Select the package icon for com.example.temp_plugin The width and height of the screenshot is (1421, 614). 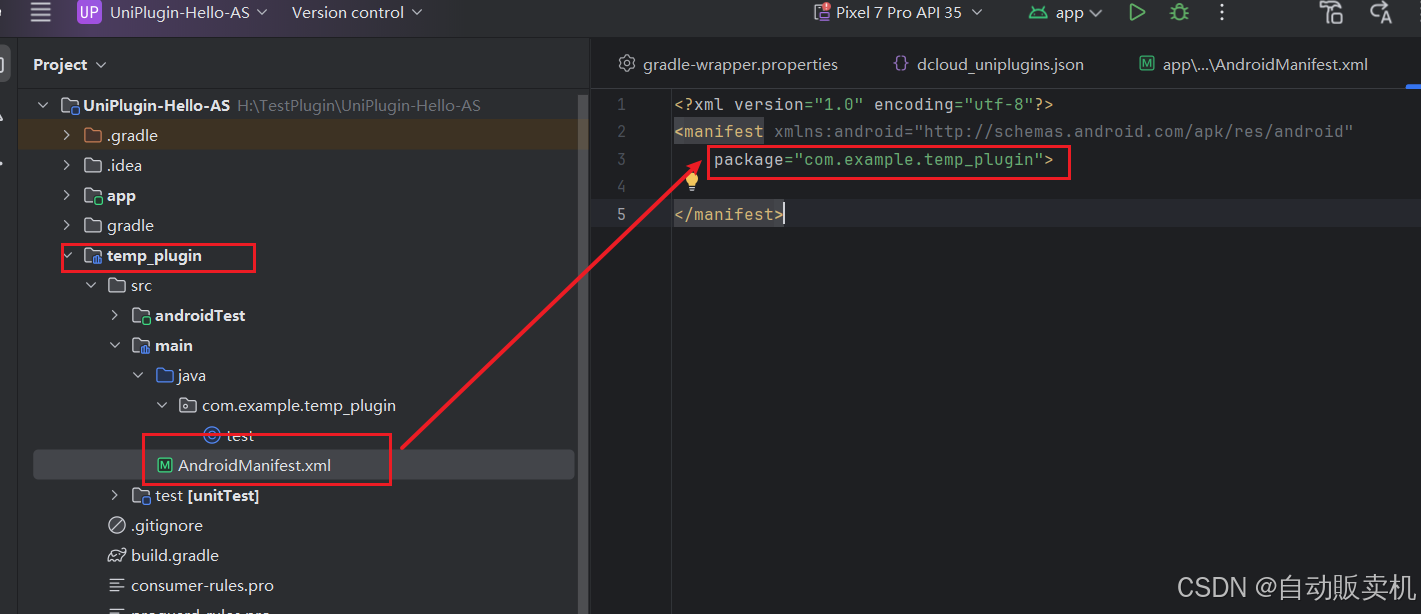coord(187,405)
